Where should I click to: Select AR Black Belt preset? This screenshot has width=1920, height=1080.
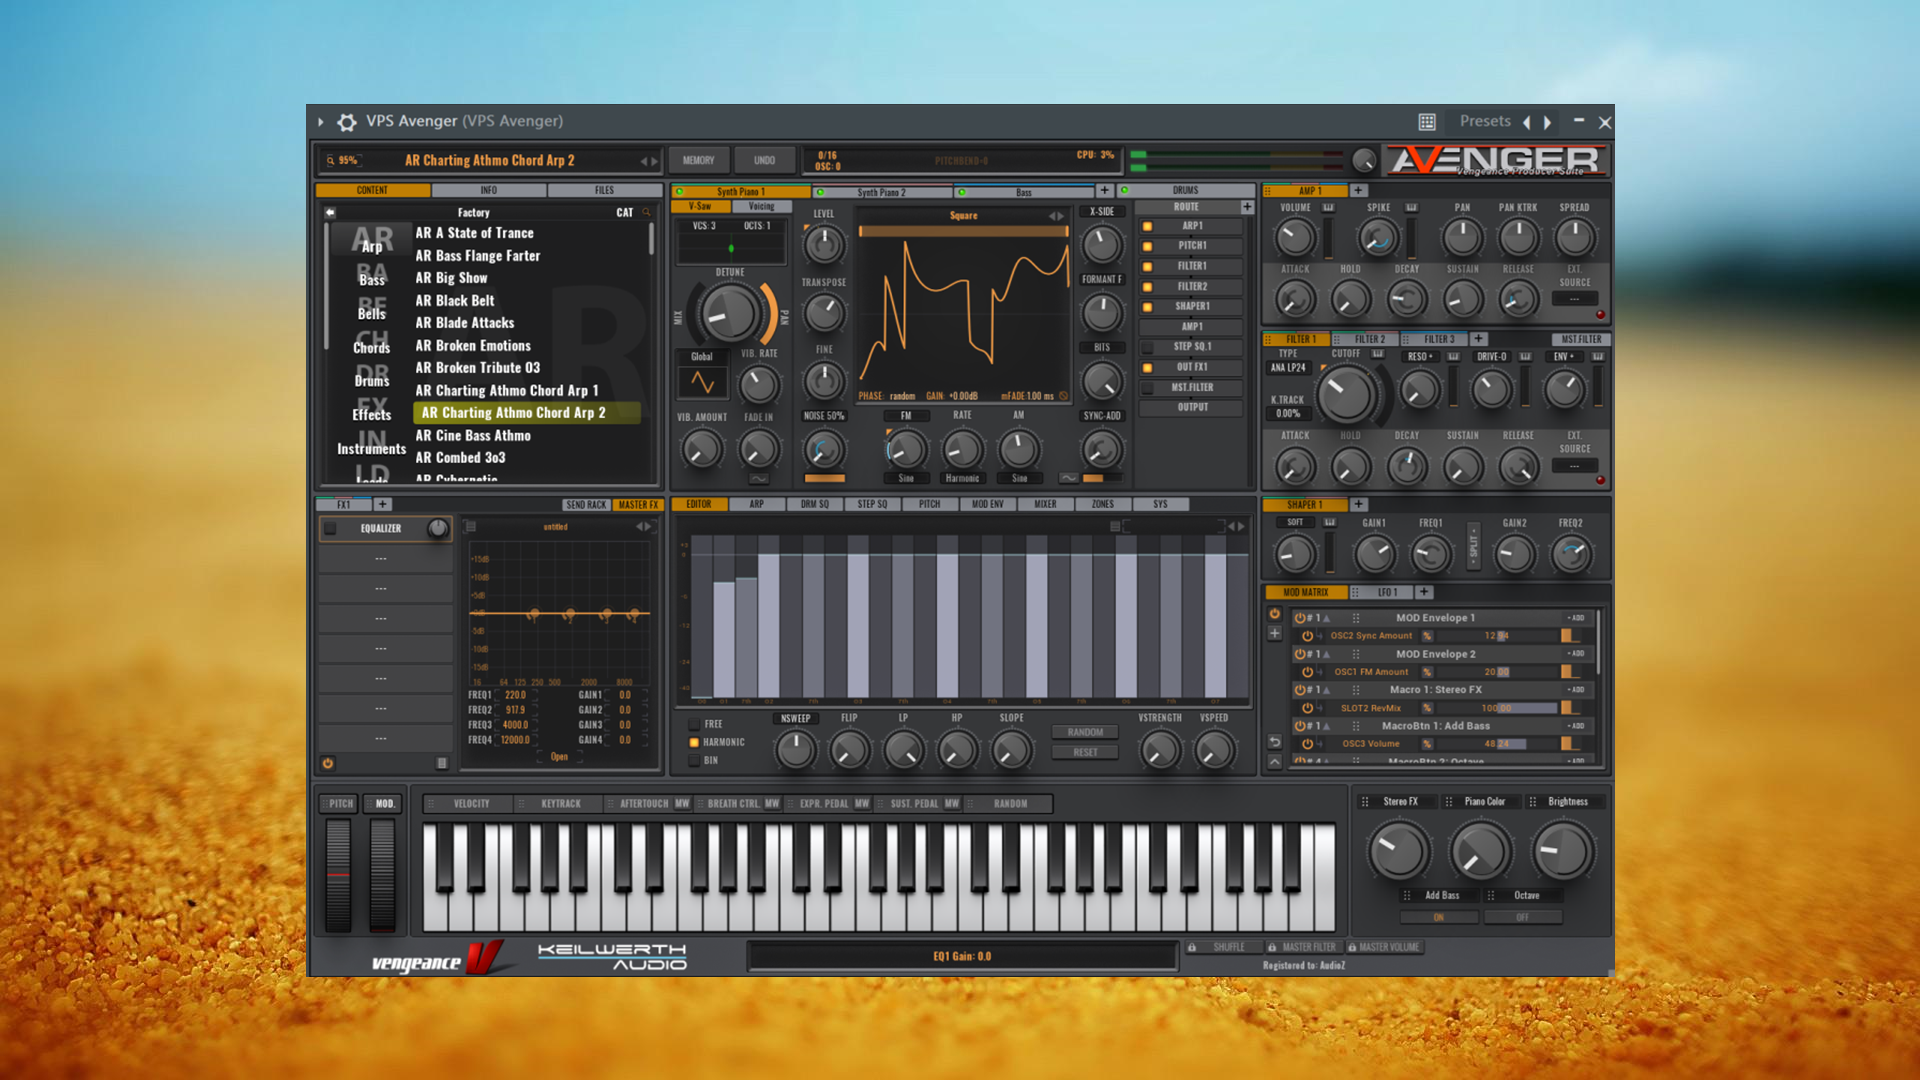tap(454, 300)
